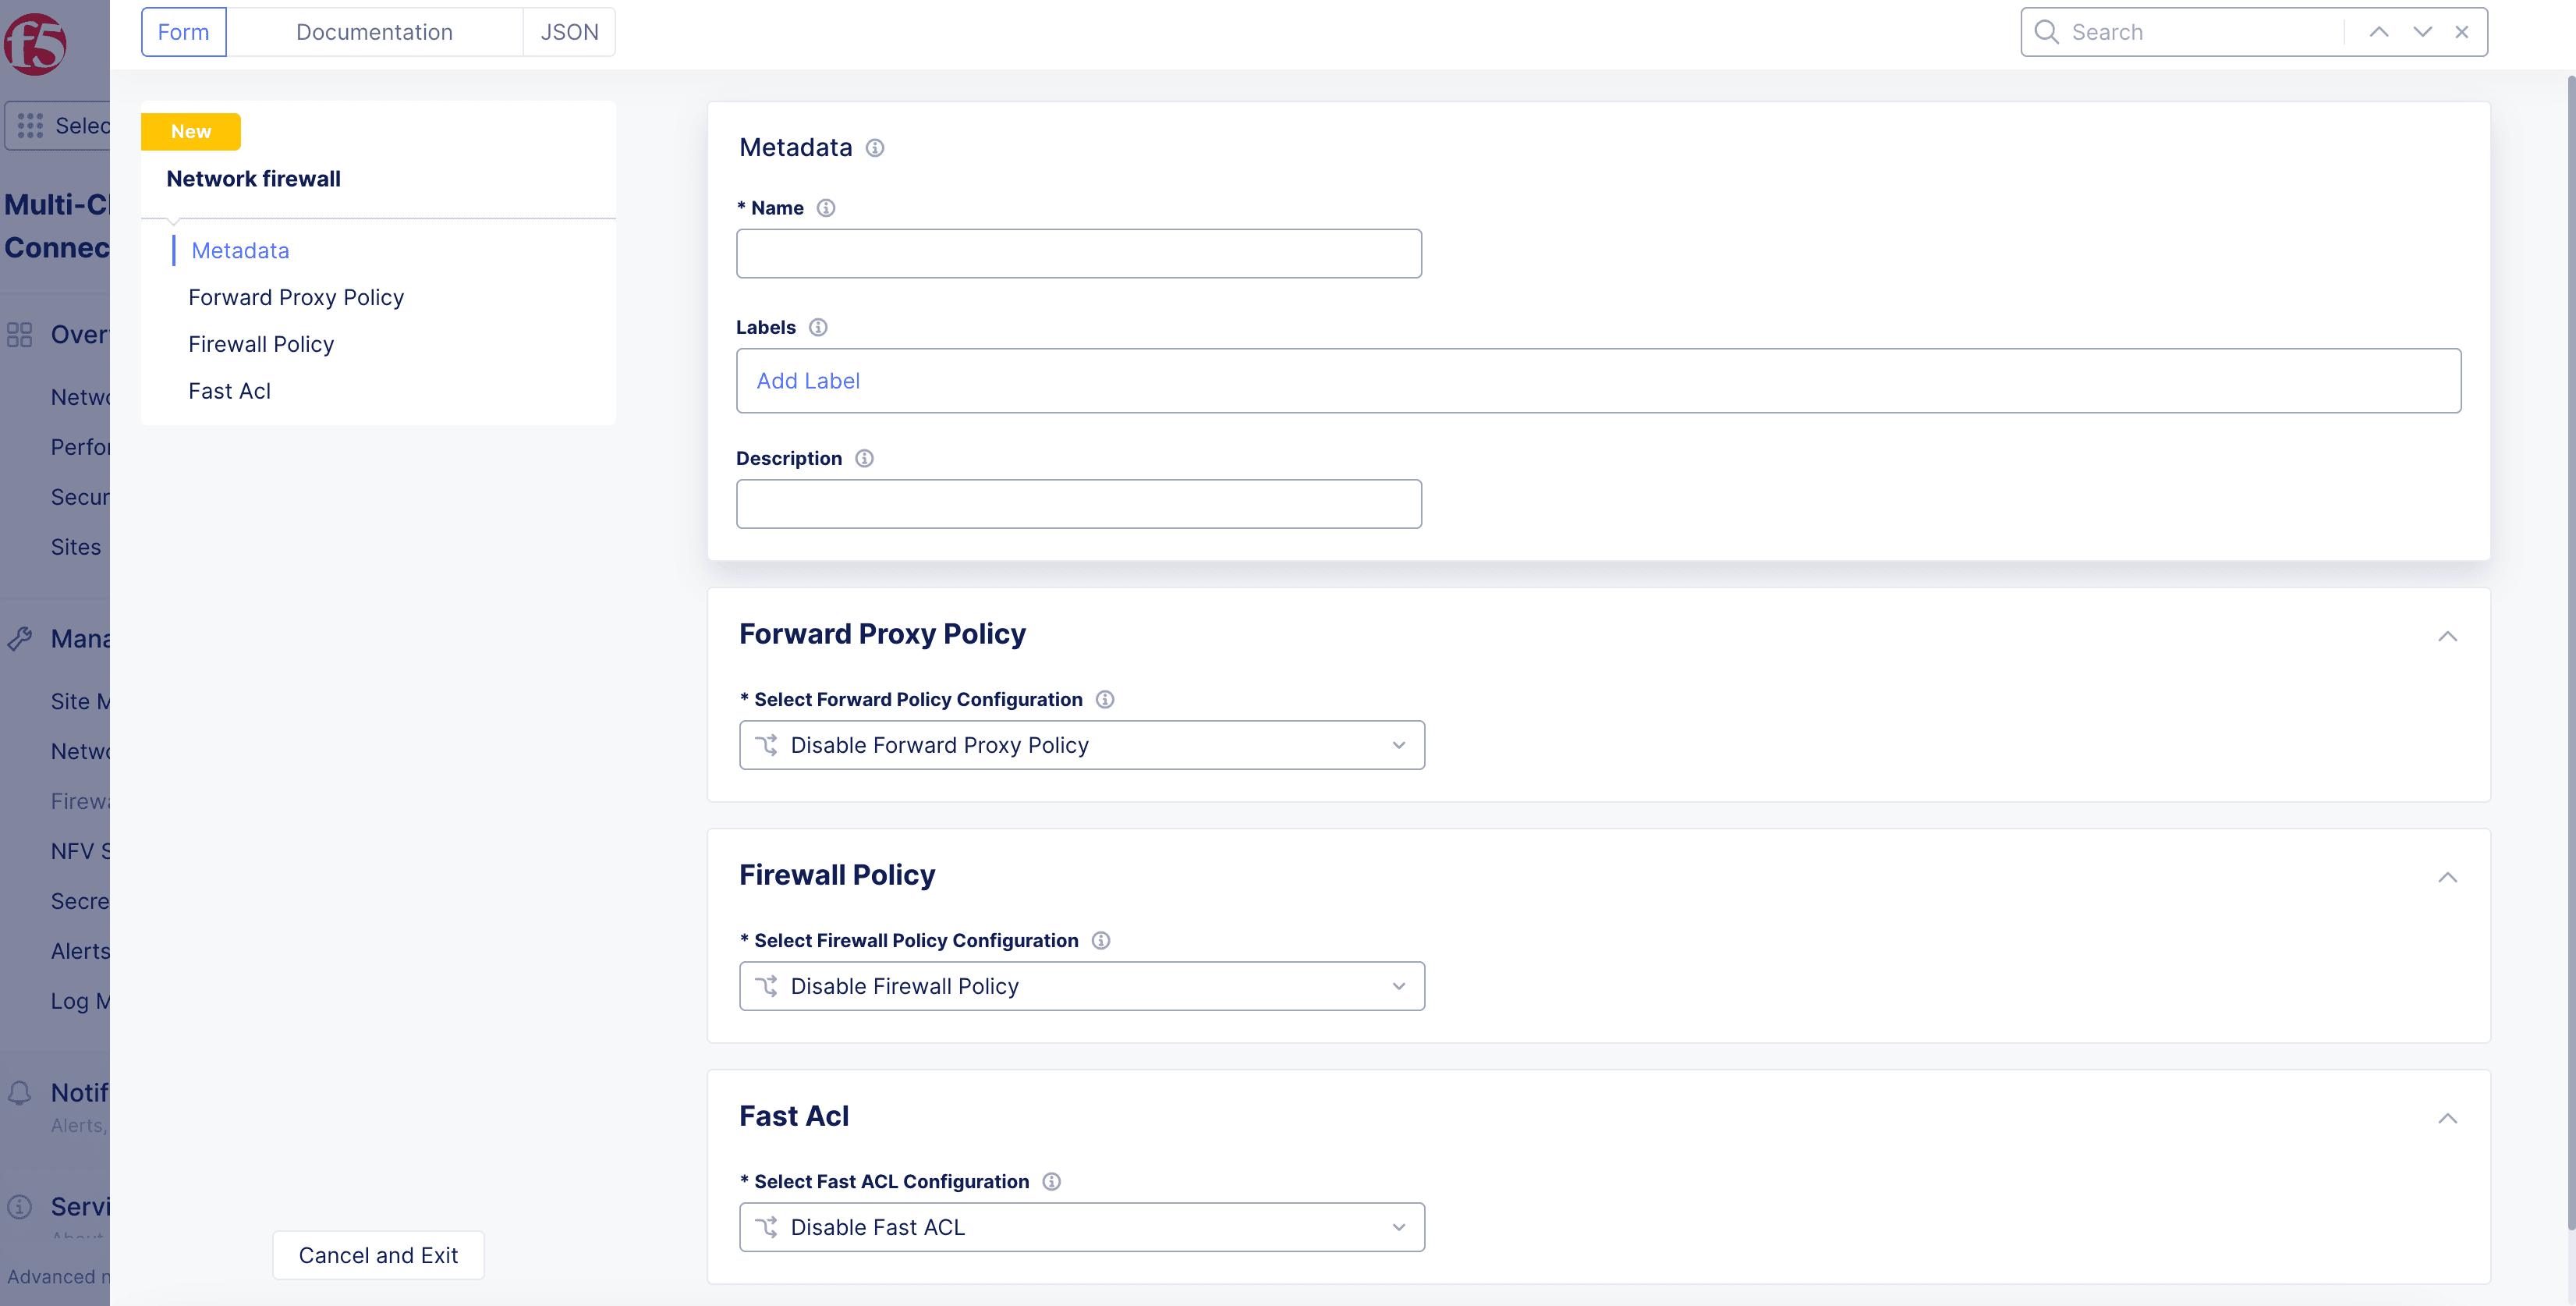Click the search previous-result up arrow

tap(2379, 32)
